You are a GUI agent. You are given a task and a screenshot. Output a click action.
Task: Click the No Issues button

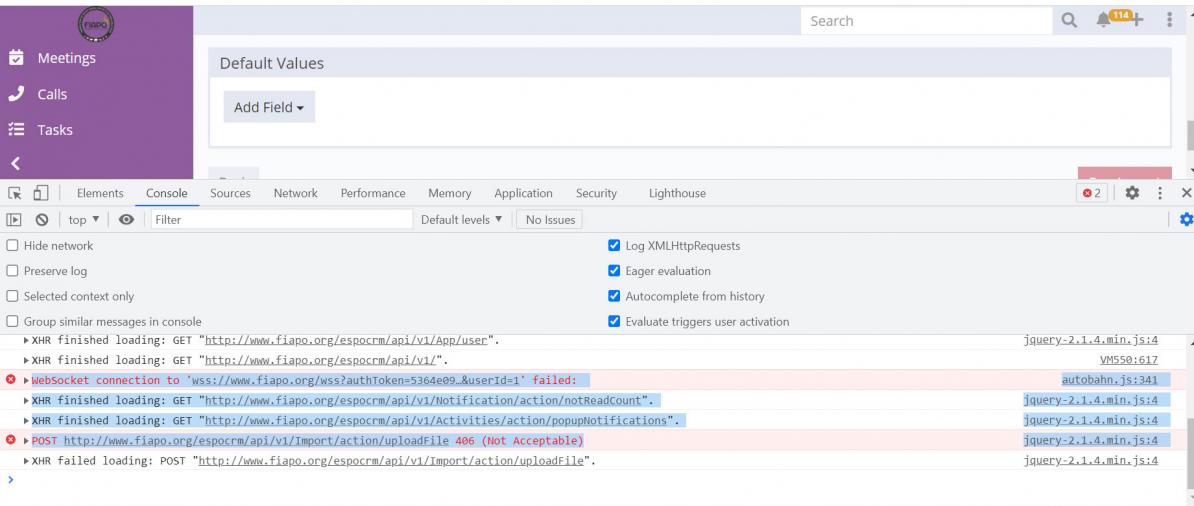(x=550, y=219)
